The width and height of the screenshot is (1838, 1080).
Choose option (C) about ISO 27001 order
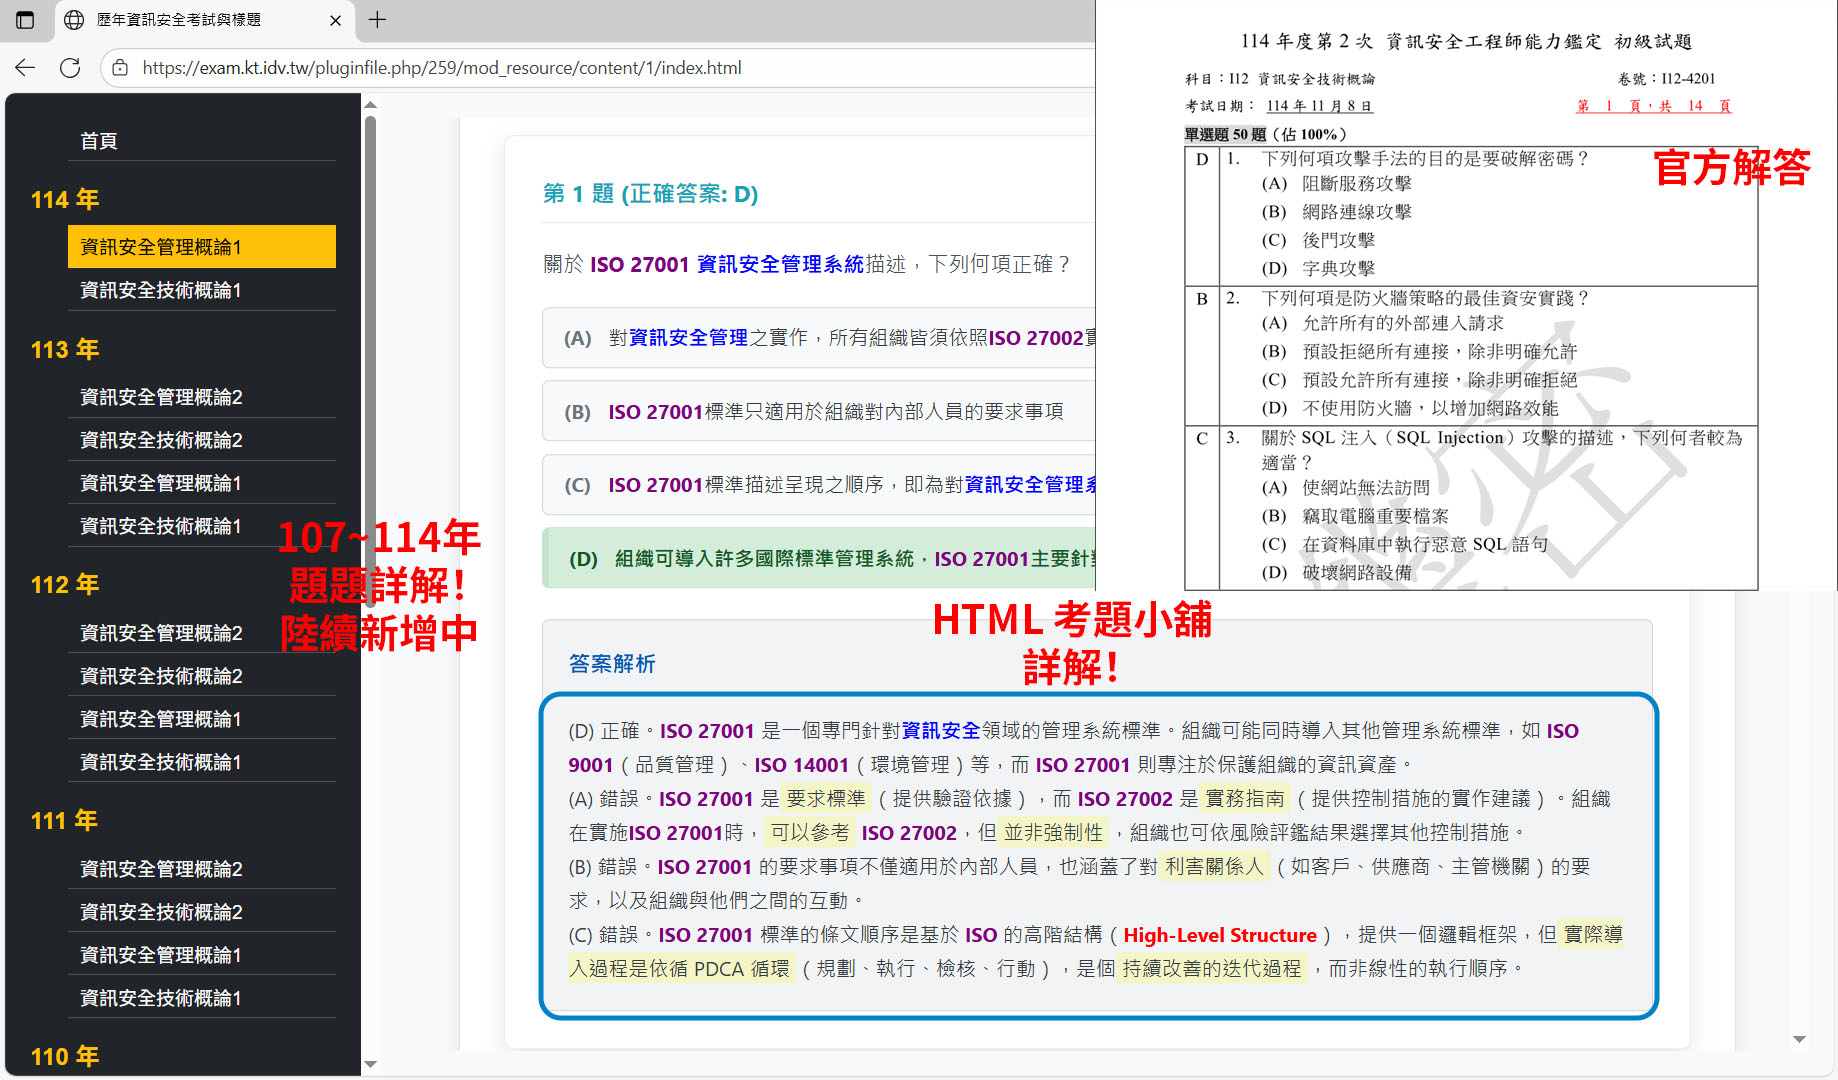pos(820,485)
